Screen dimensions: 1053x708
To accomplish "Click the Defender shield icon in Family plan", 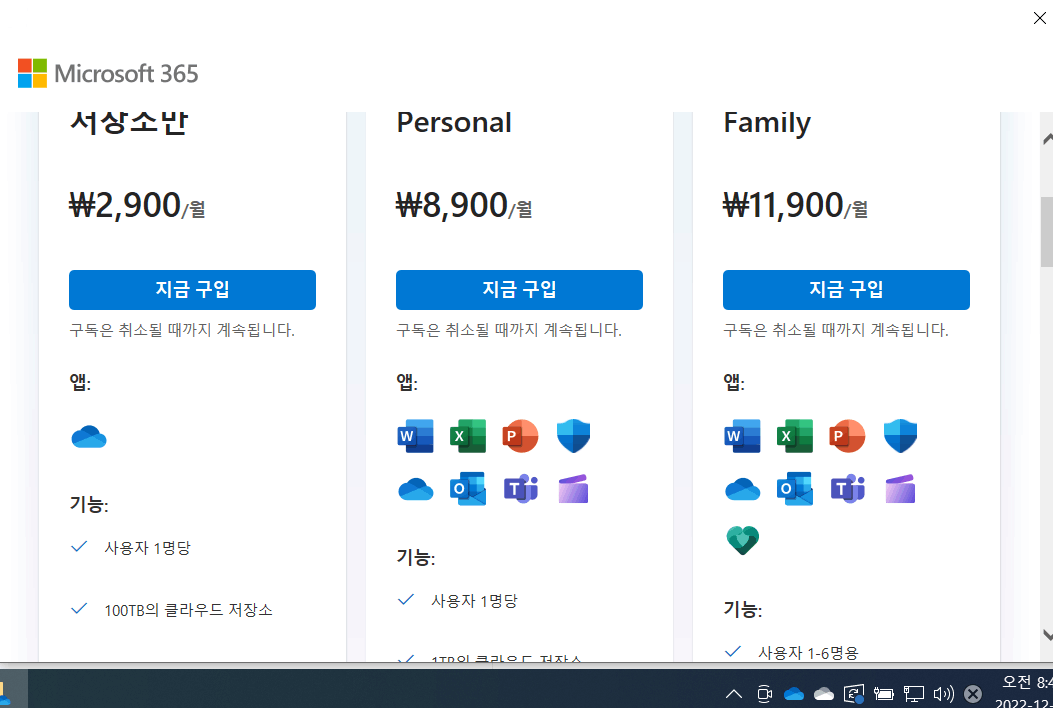I will coord(901,436).
